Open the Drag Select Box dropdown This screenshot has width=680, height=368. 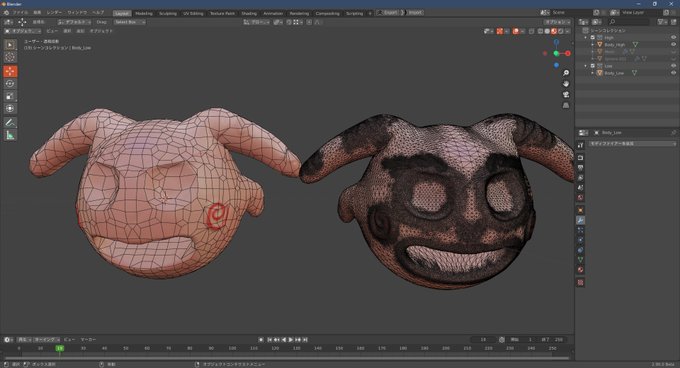coord(129,22)
